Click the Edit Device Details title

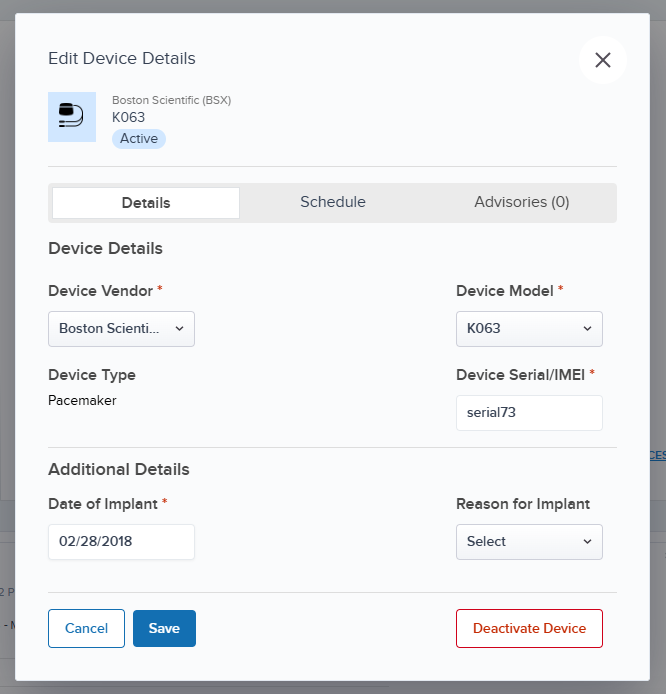pyautogui.click(x=122, y=58)
